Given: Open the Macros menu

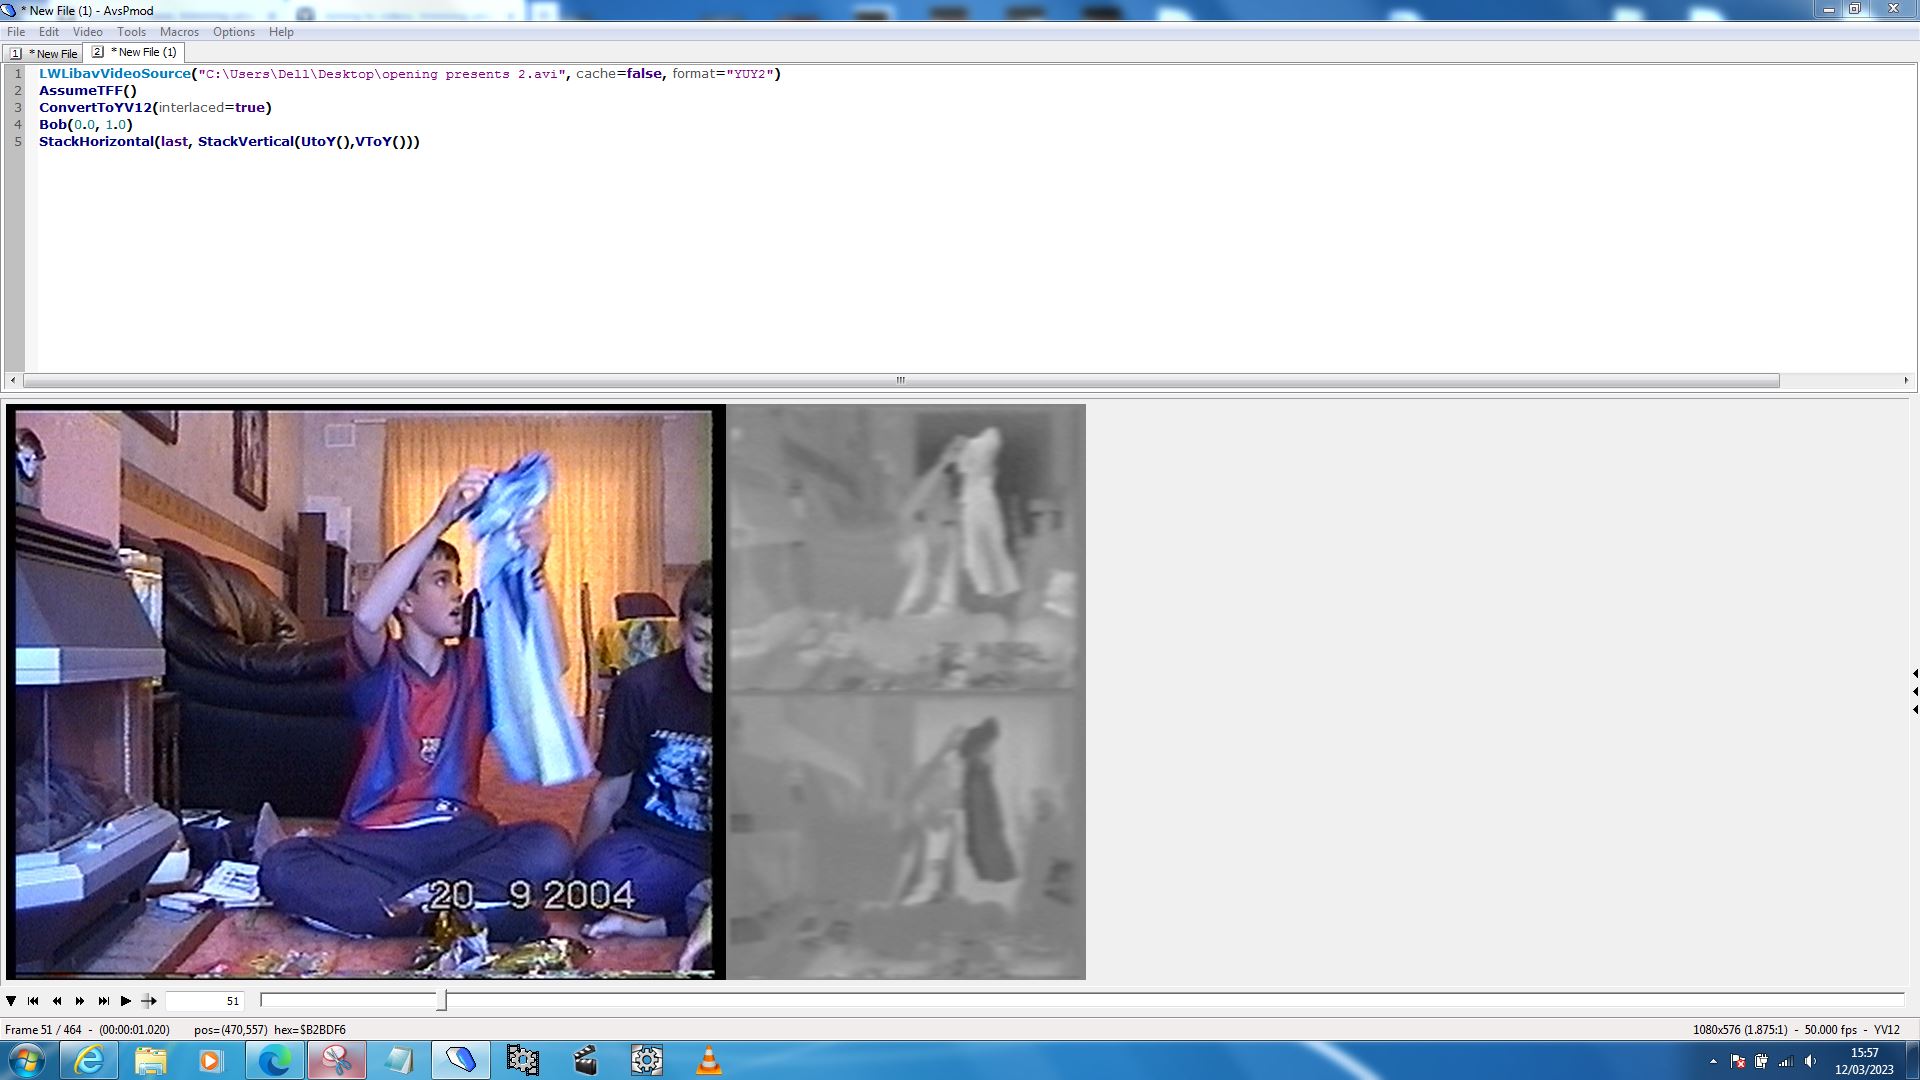Looking at the screenshot, I should tap(179, 32).
